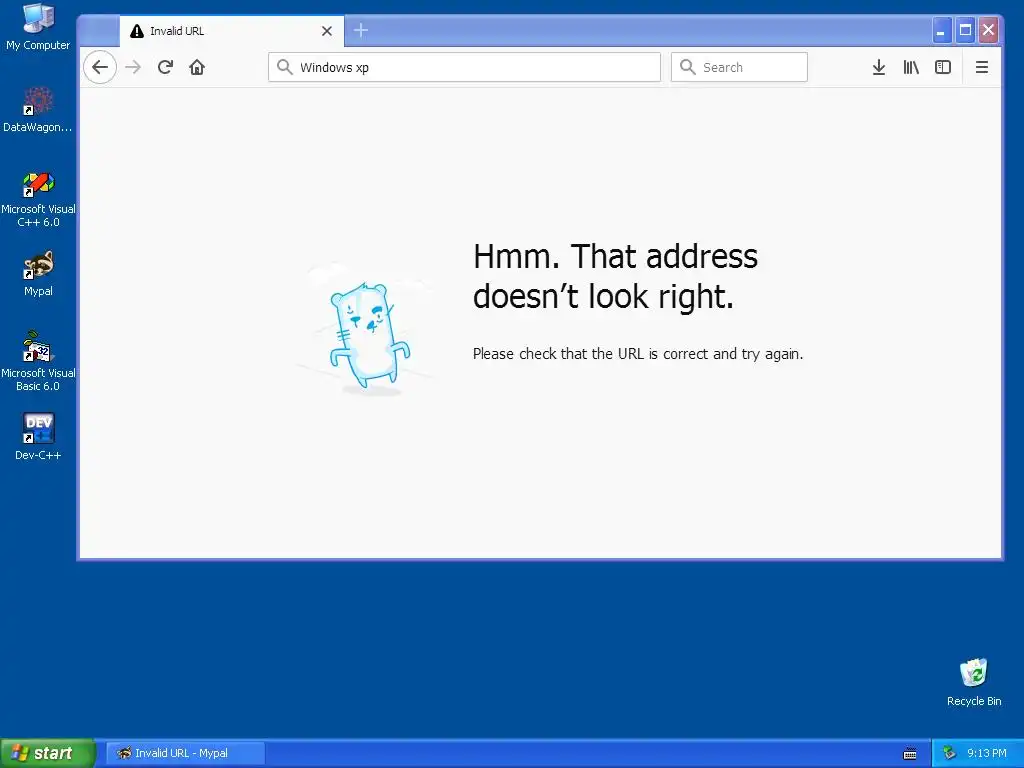Screen dimensions: 1024x768
Task: Open My Computer desktop icon
Action: (x=38, y=27)
